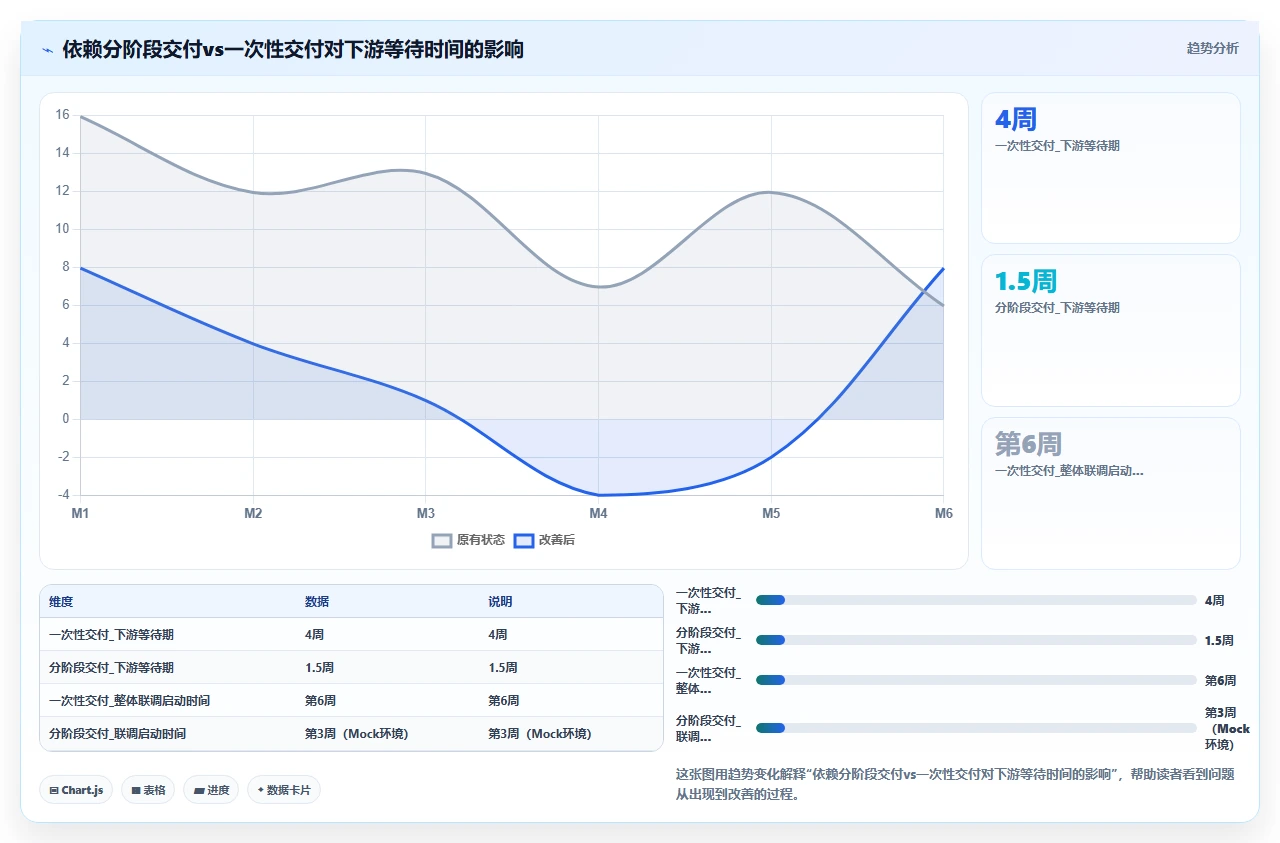Viewport: 1280px width, 843px height.
Task: Click the M4 axis label
Action: point(598,513)
